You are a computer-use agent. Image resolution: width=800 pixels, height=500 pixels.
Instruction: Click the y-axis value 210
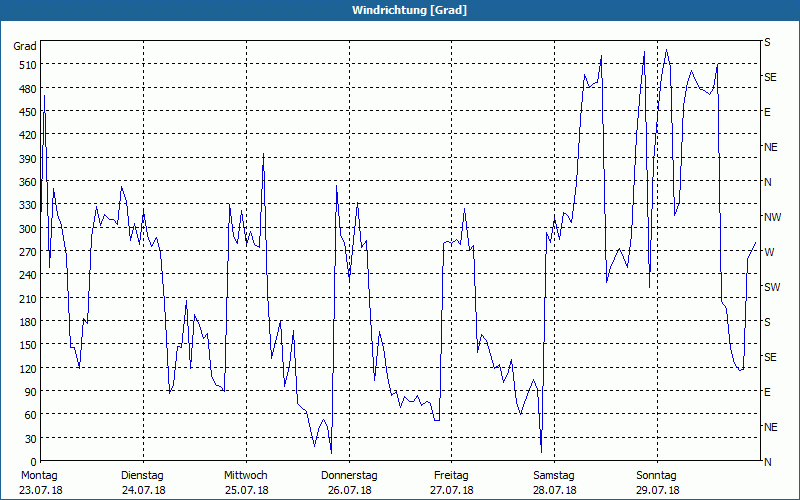point(28,298)
